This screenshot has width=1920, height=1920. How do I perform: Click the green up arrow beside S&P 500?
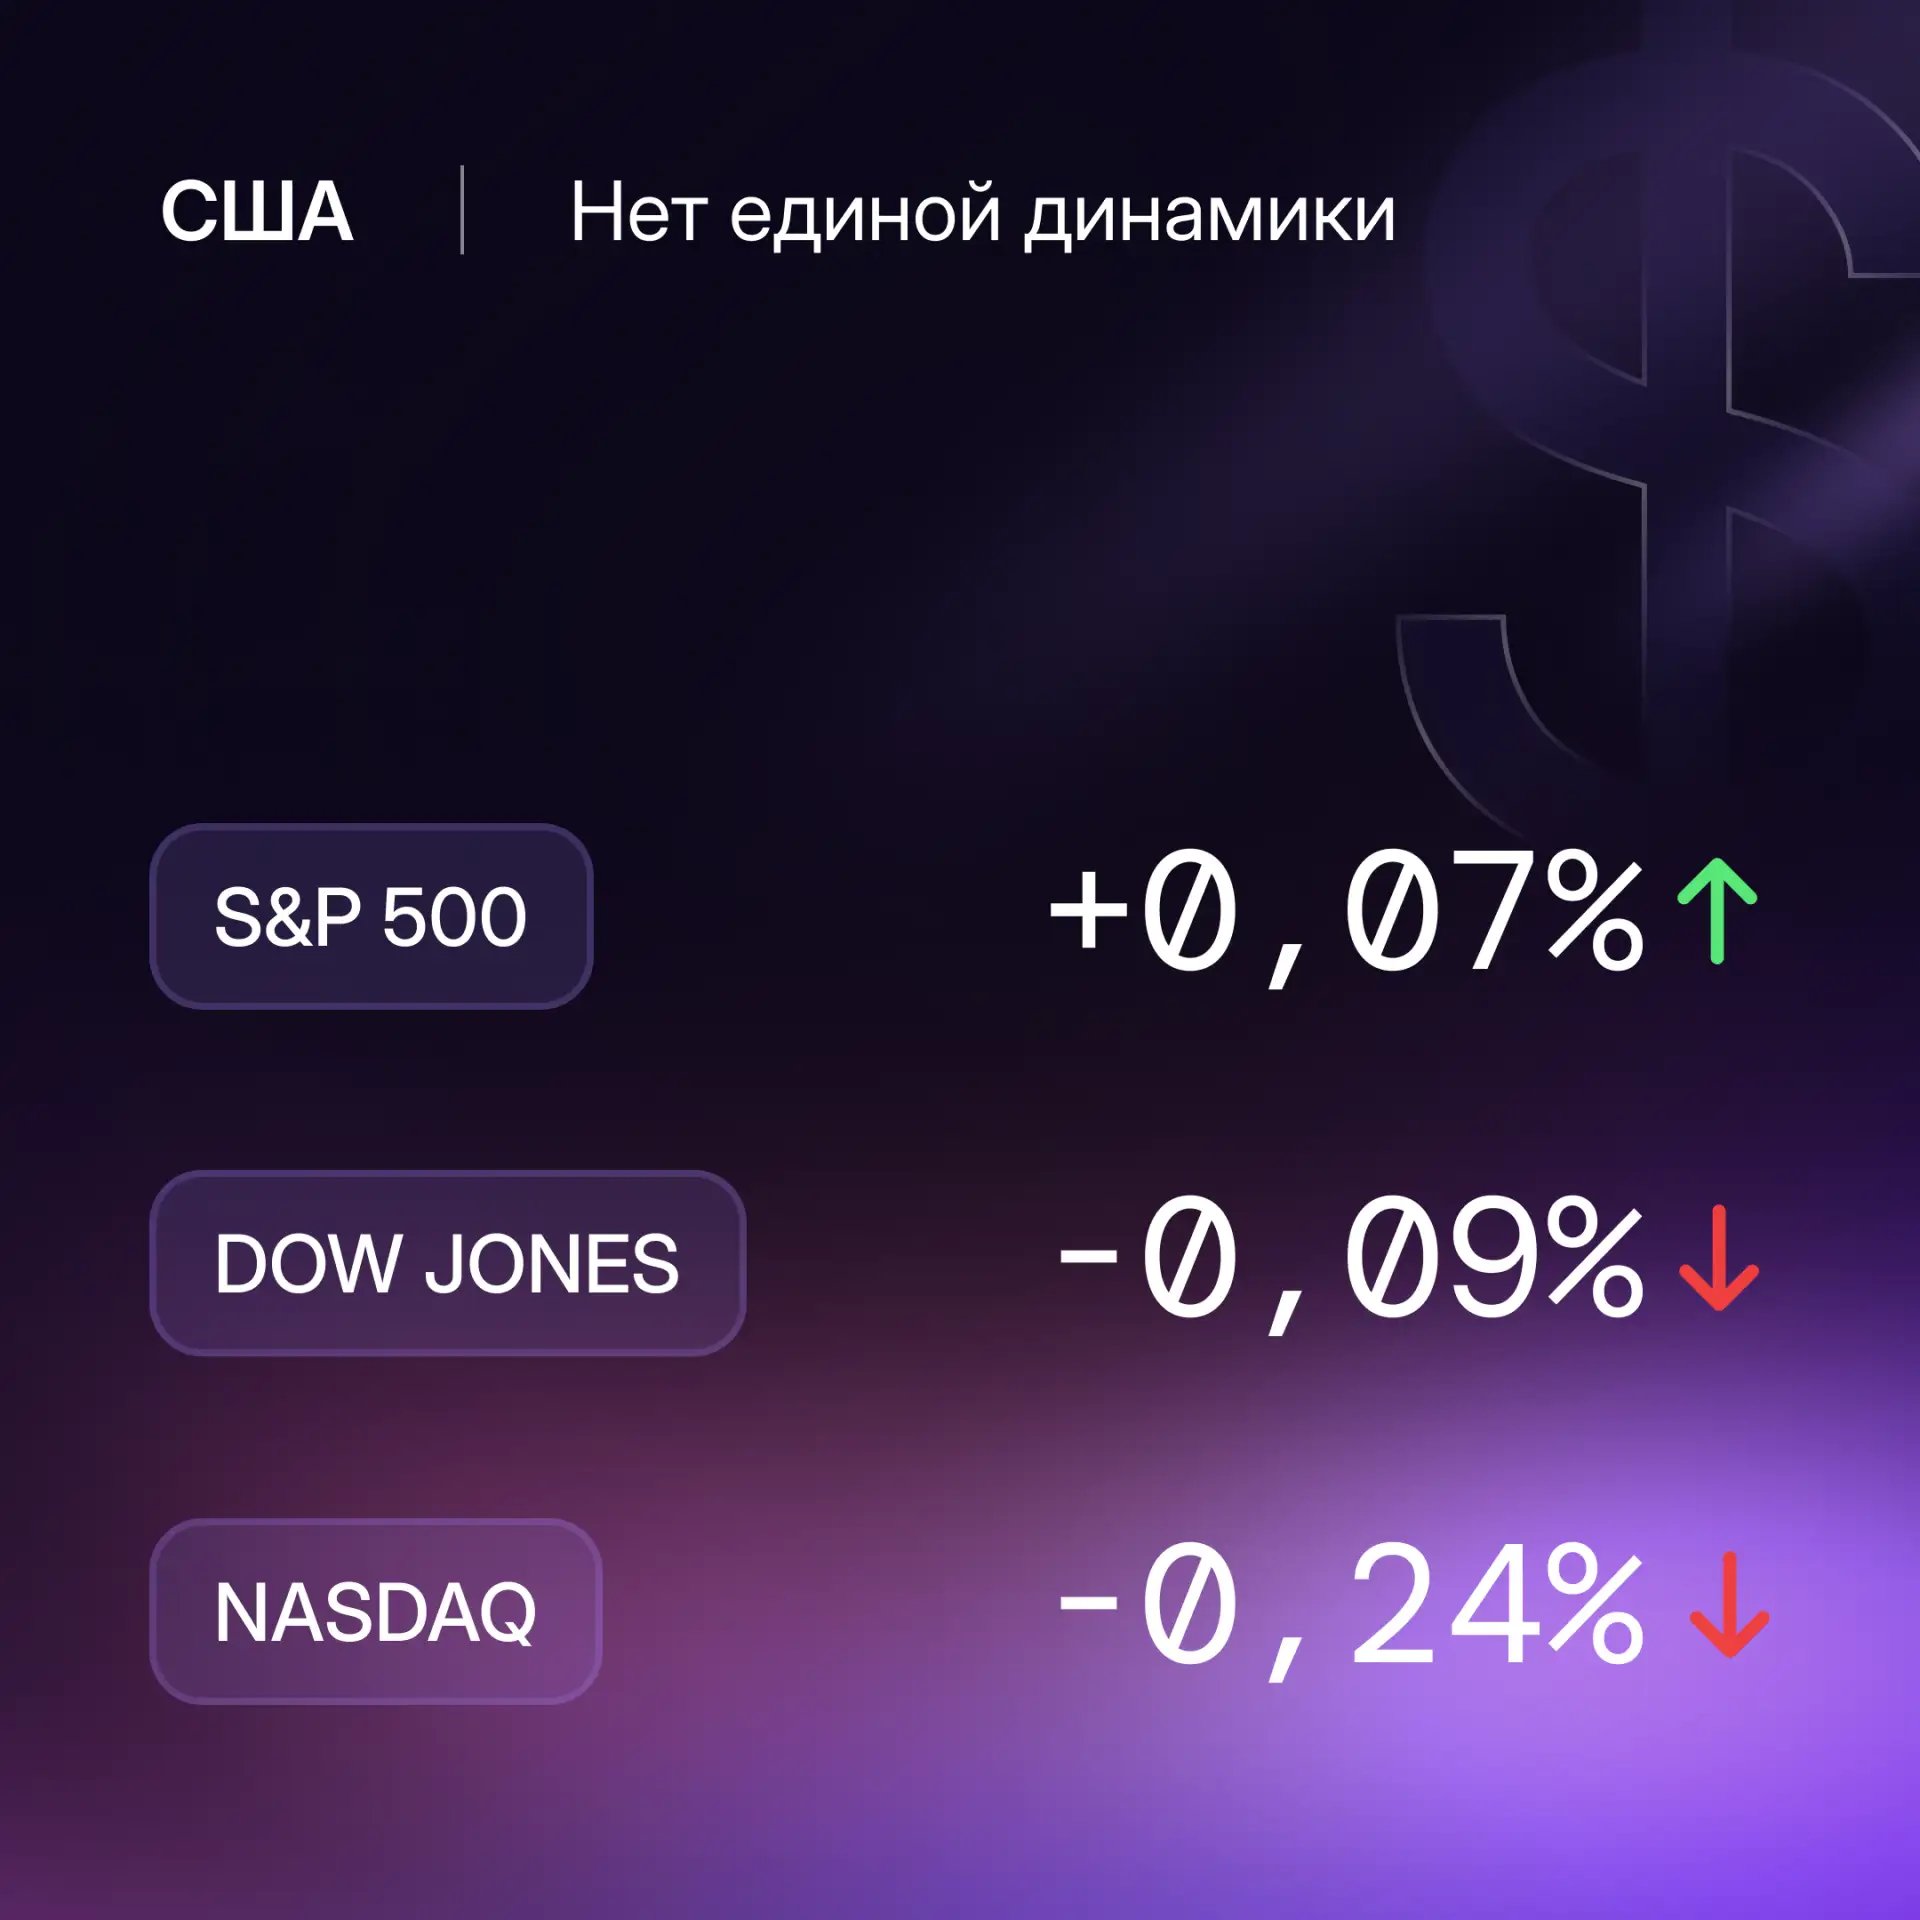(x=1717, y=911)
